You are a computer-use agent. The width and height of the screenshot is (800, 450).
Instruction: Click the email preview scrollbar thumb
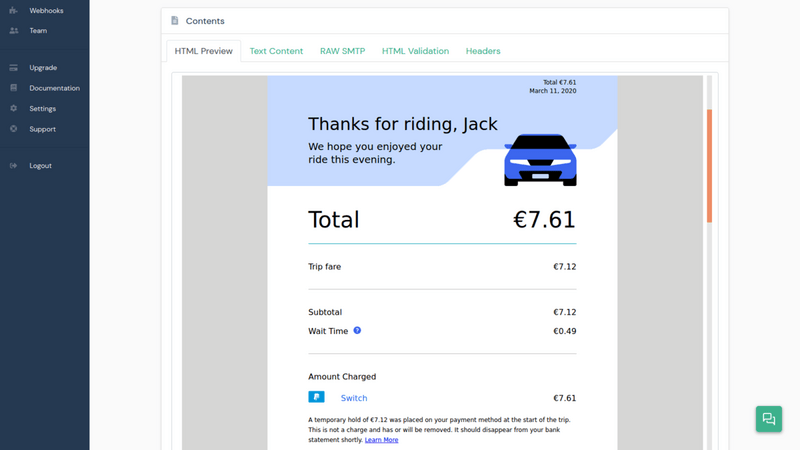pos(709,165)
